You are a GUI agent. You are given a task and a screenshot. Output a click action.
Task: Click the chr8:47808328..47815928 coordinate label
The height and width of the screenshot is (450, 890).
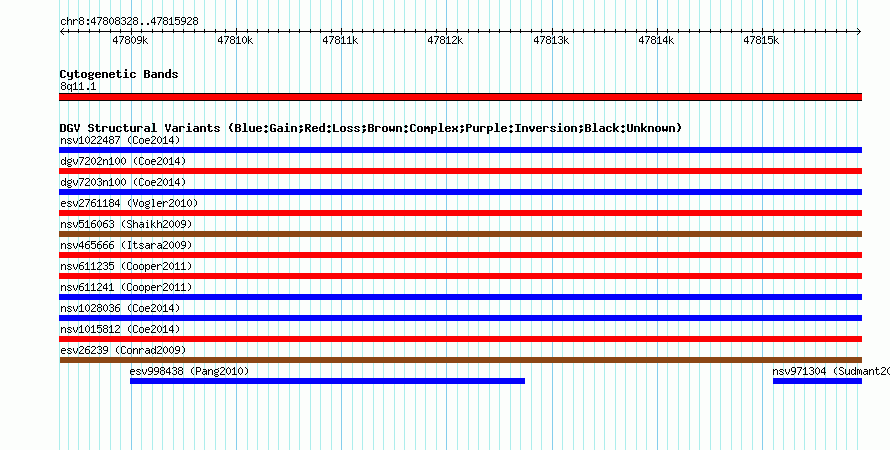(129, 22)
